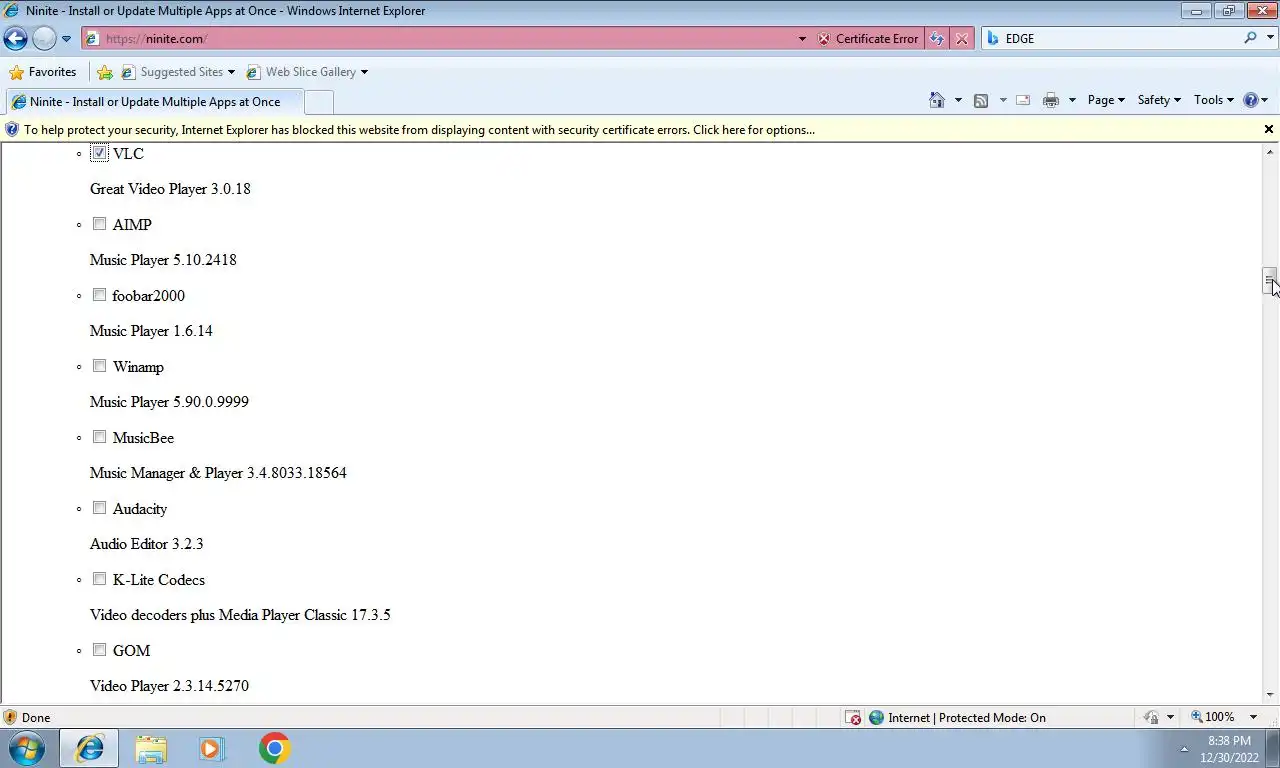
Task: Open the Page menu
Action: coord(1106,100)
